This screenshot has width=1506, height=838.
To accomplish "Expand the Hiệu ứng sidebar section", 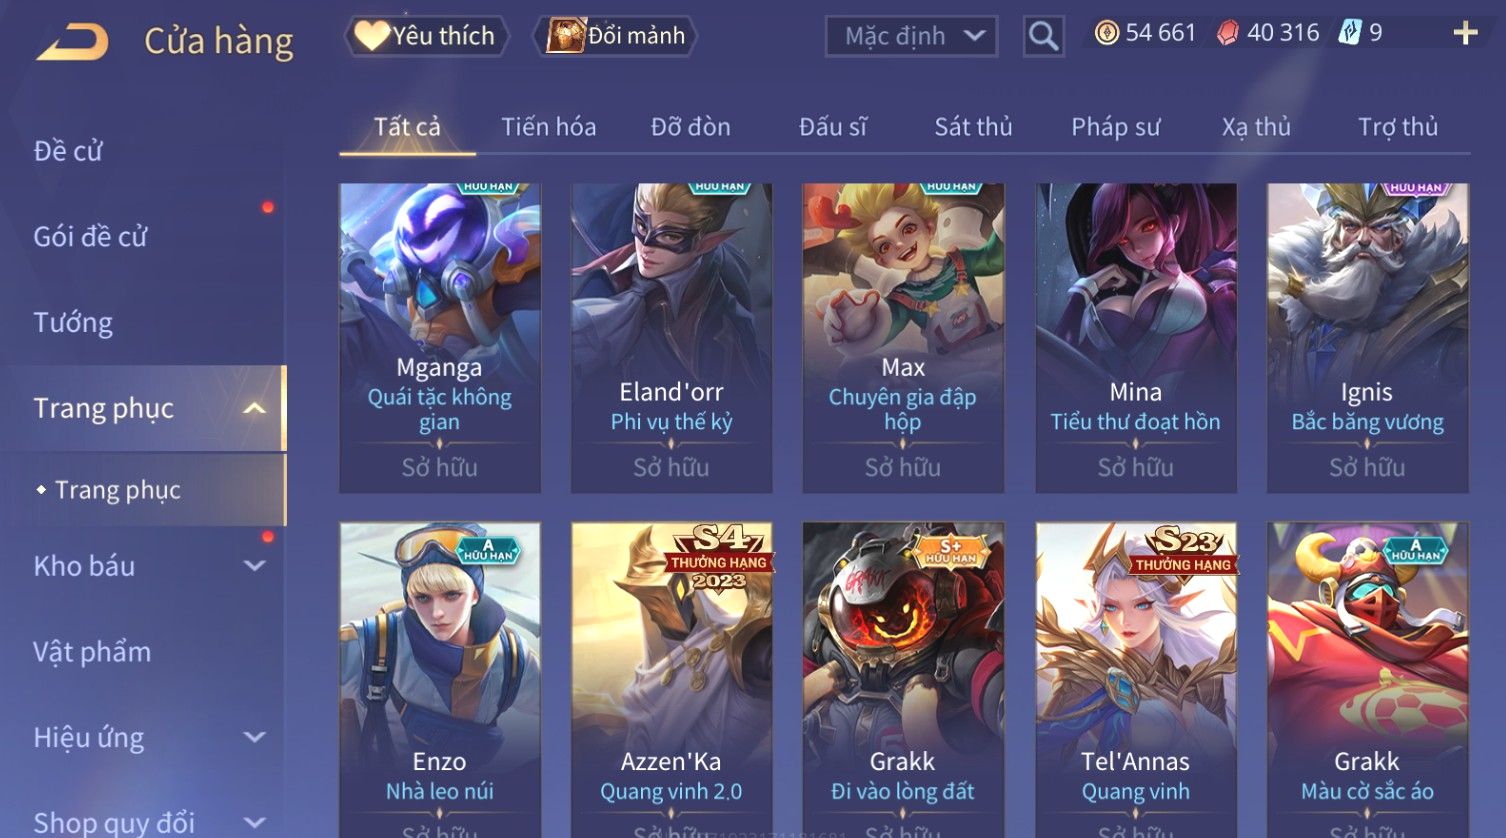I will (255, 738).
